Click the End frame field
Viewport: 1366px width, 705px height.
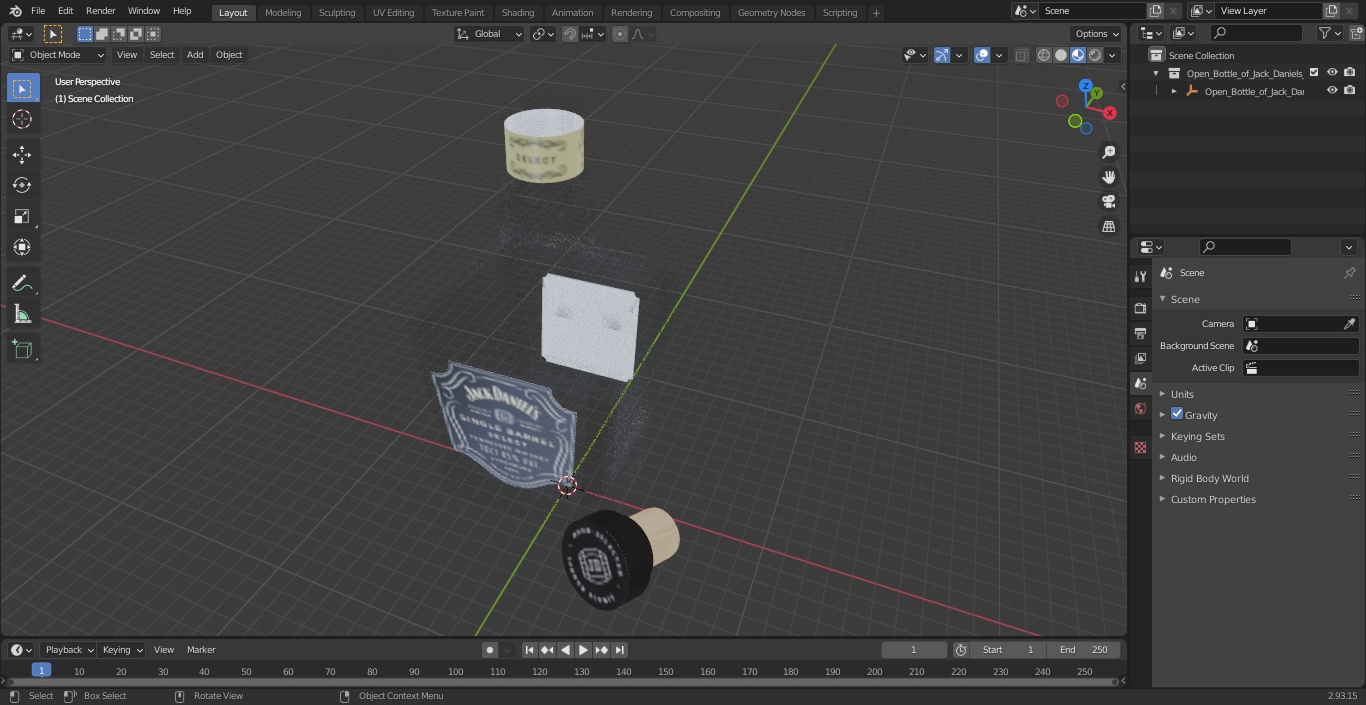(1084, 650)
